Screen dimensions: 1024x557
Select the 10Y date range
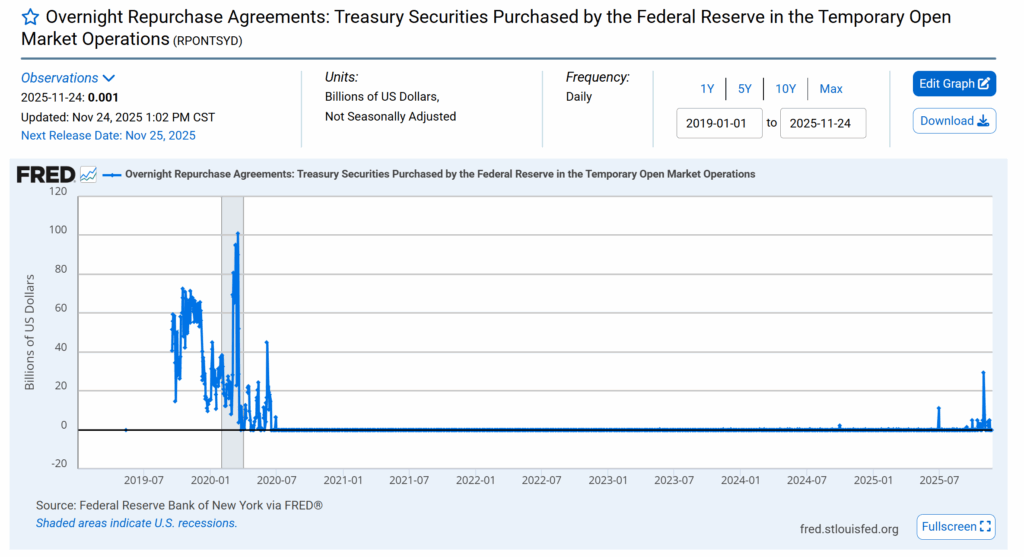[x=786, y=89]
